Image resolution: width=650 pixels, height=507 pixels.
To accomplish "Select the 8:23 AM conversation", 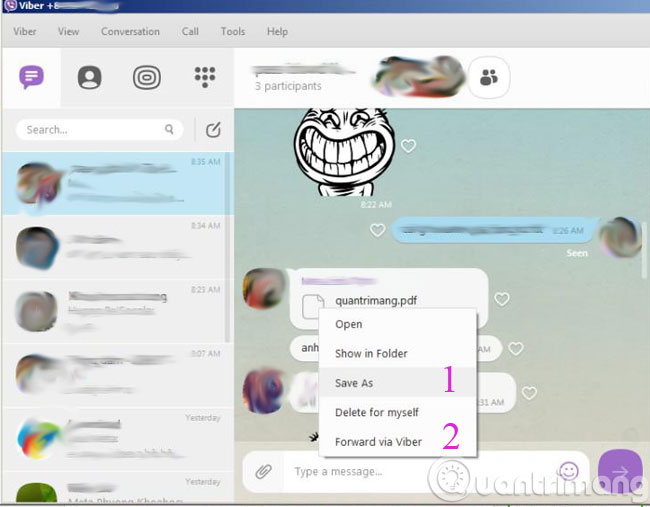I will coord(114,311).
